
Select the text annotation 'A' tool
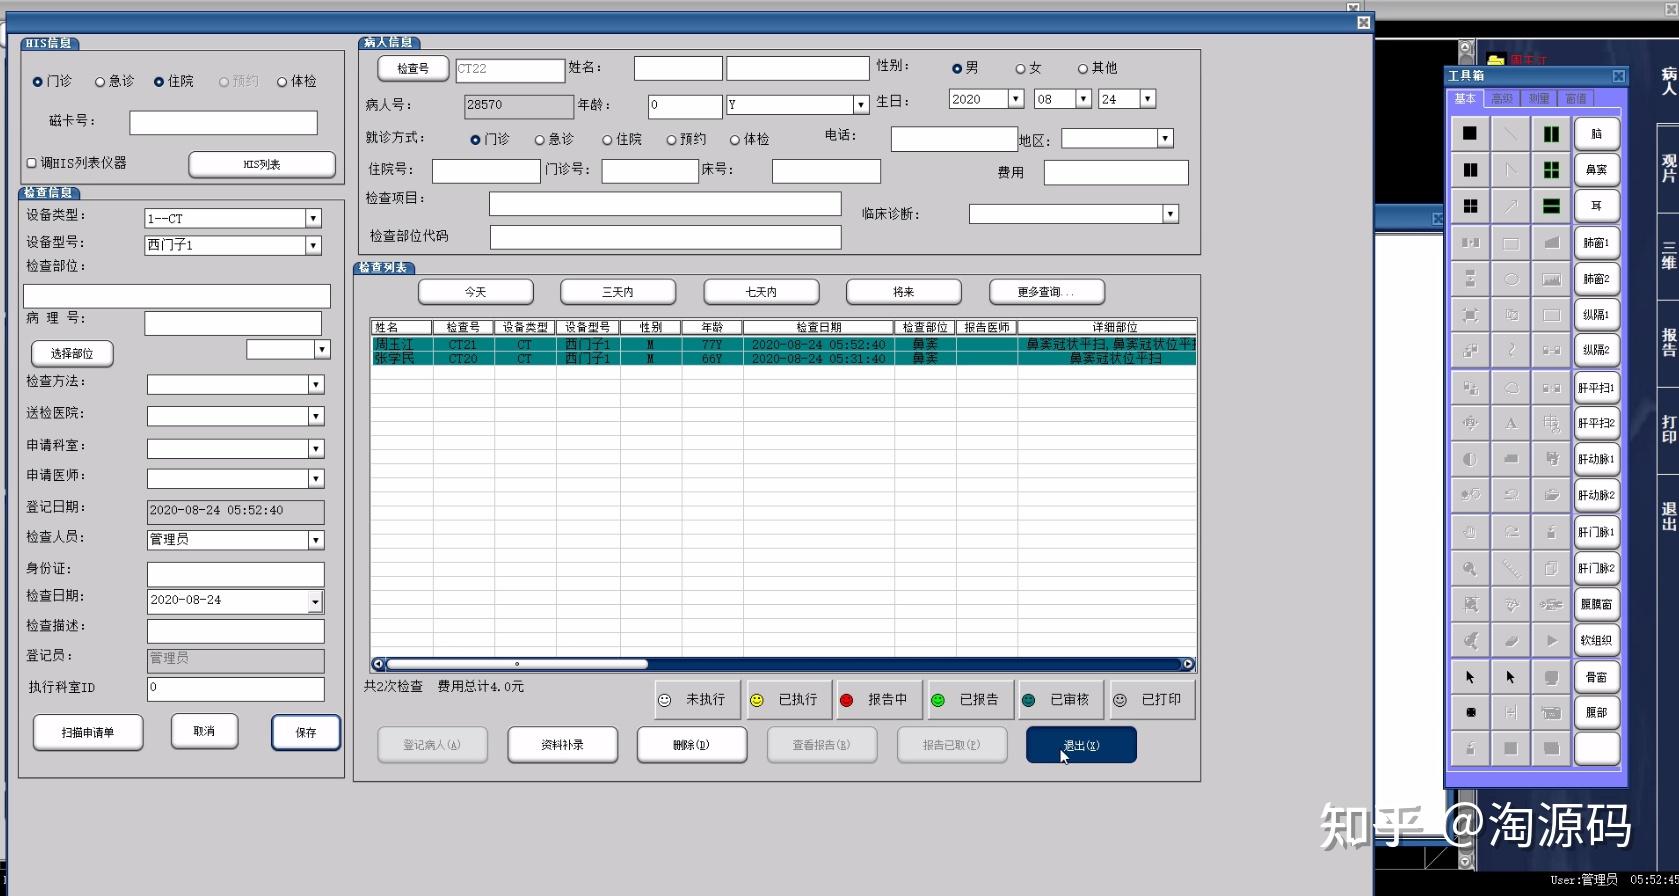coord(1510,423)
